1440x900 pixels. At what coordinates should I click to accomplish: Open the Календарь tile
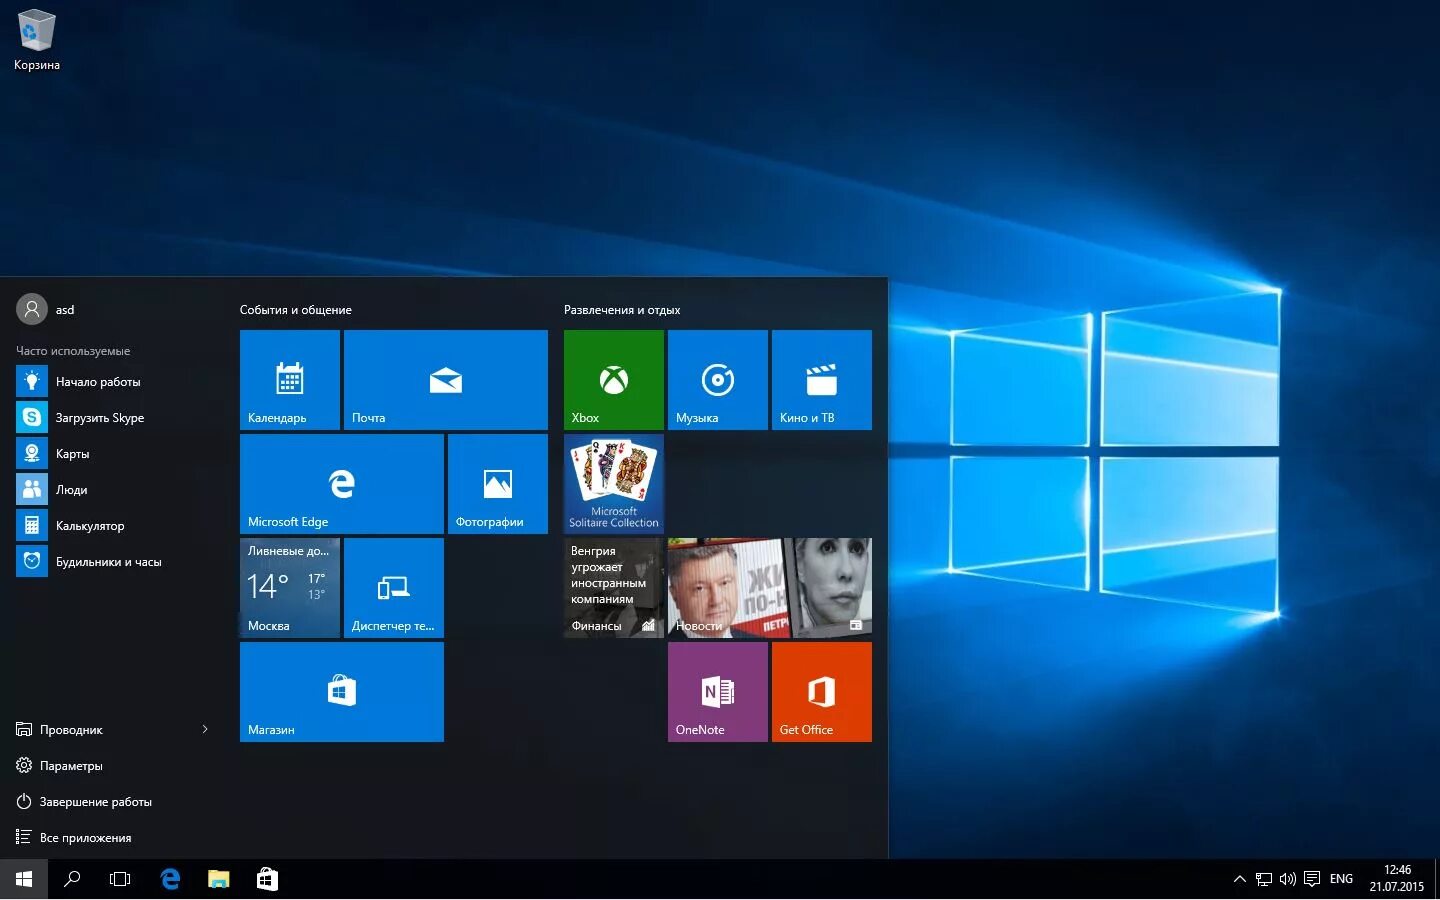tap(290, 380)
